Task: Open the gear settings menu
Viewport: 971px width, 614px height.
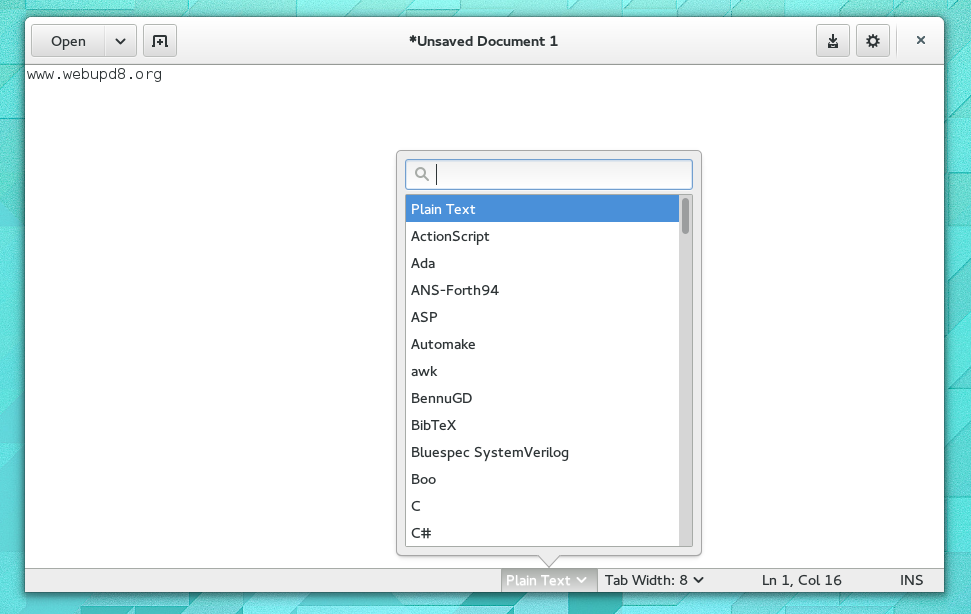Action: 872,41
